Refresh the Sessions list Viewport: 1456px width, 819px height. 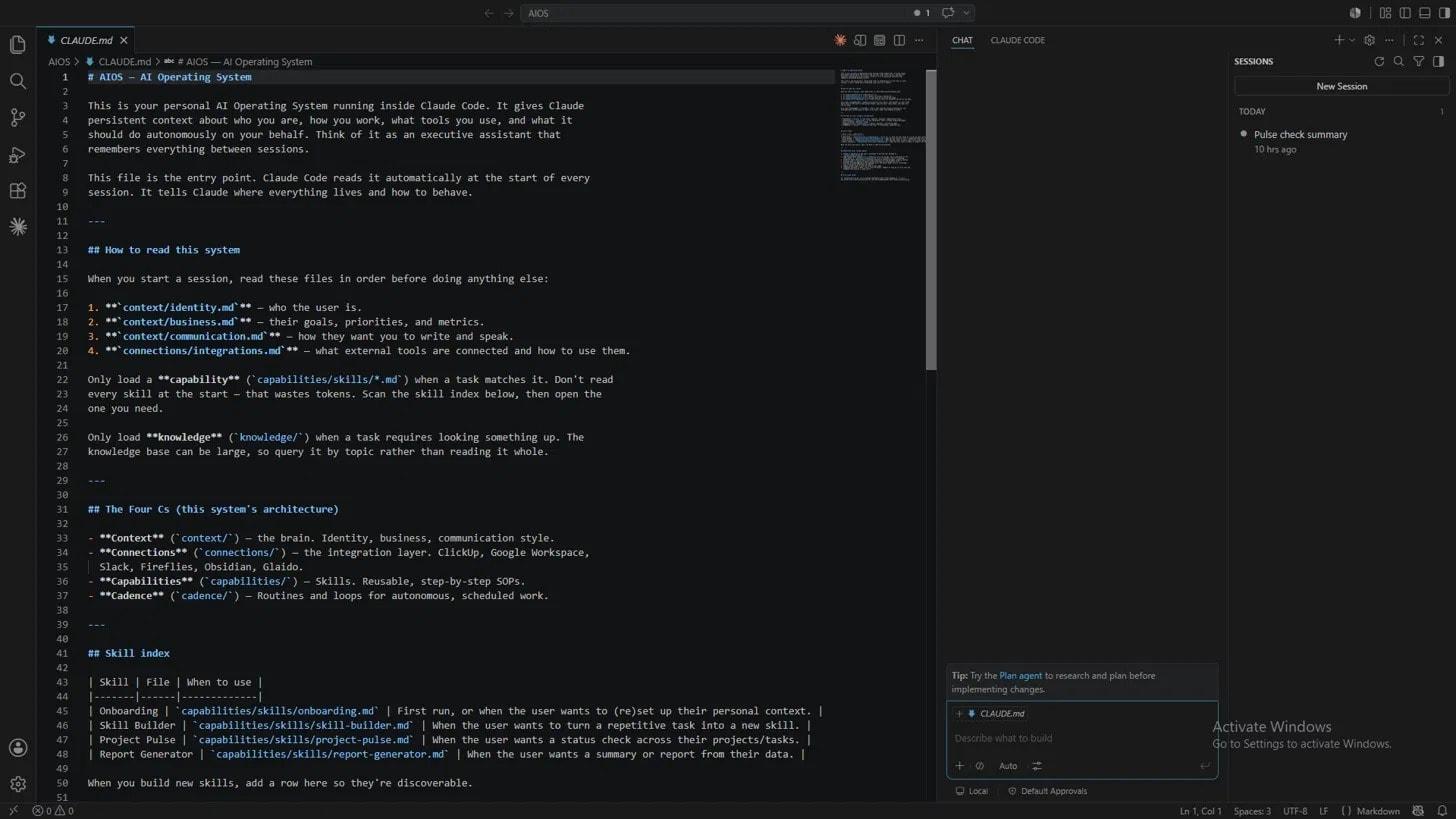1379,62
